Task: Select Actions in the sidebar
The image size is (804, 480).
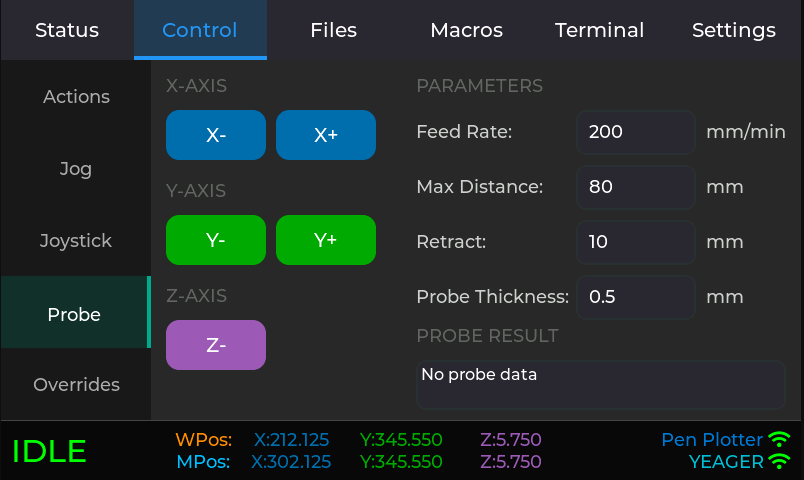Action: (x=76, y=97)
